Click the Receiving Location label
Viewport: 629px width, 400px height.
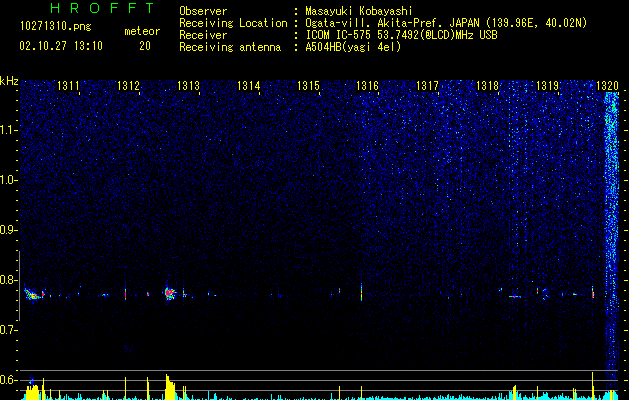(x=233, y=23)
